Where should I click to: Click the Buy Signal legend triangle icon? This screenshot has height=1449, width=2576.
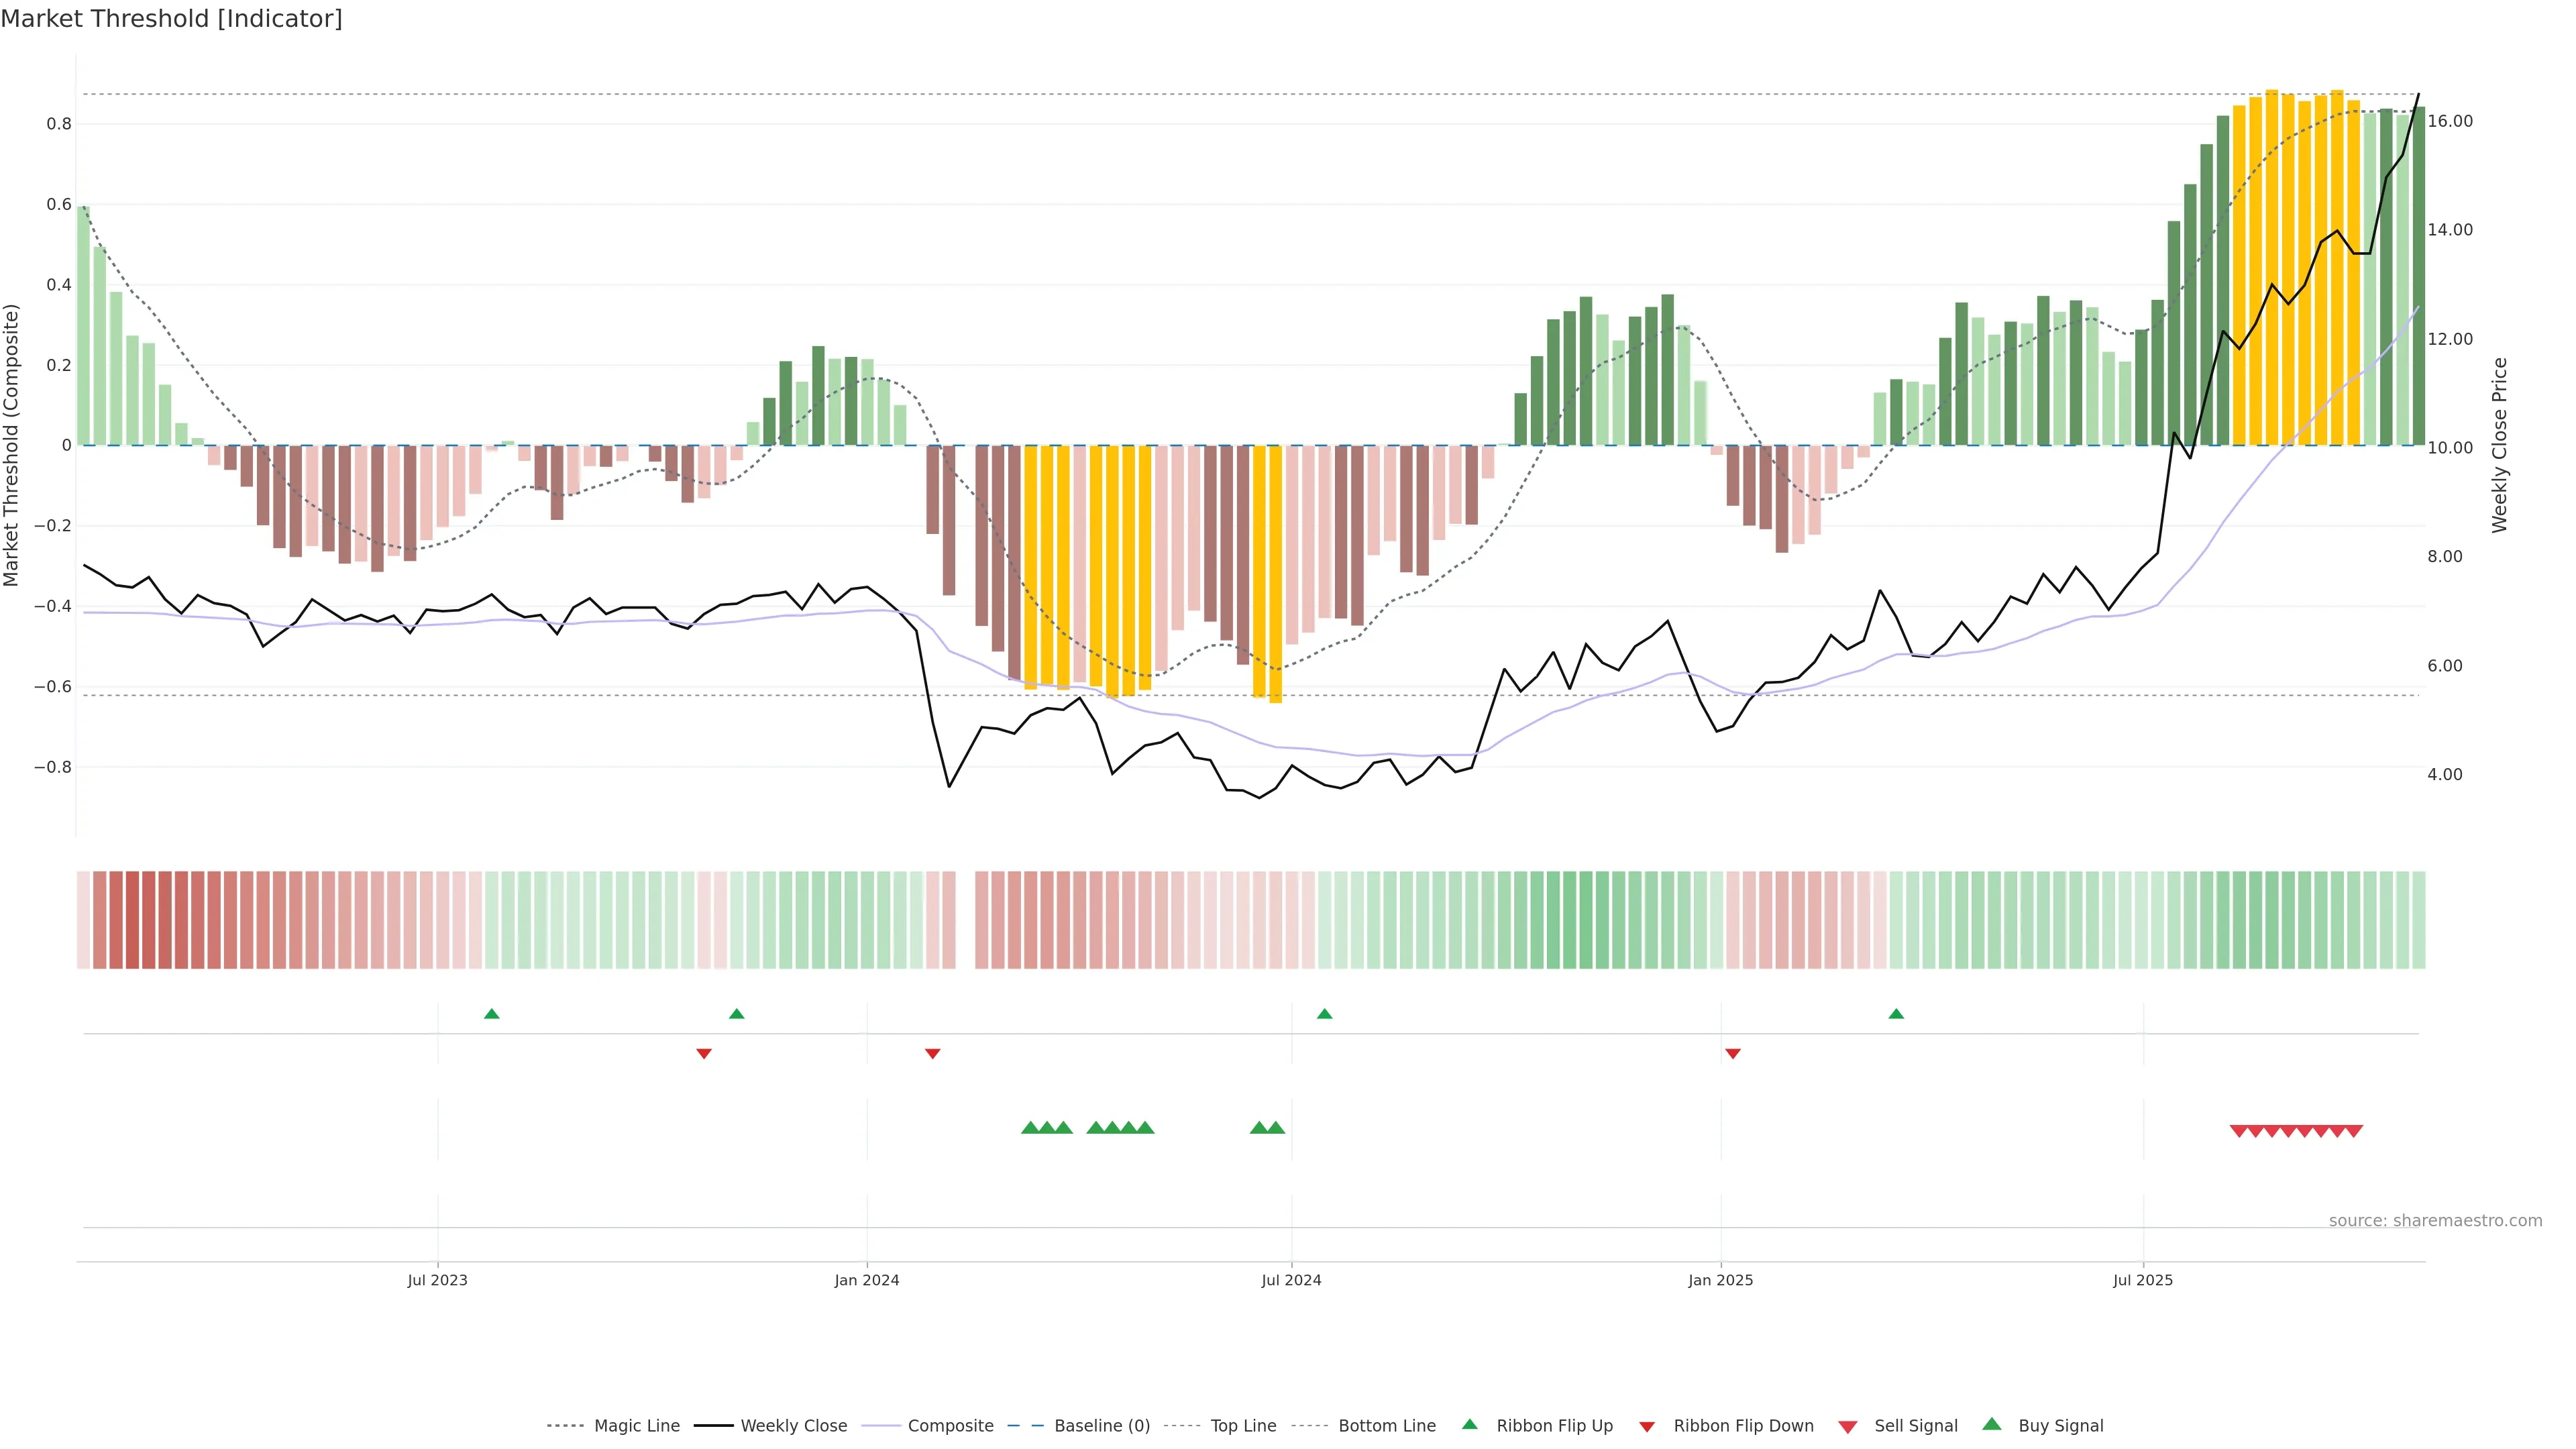[1992, 1424]
